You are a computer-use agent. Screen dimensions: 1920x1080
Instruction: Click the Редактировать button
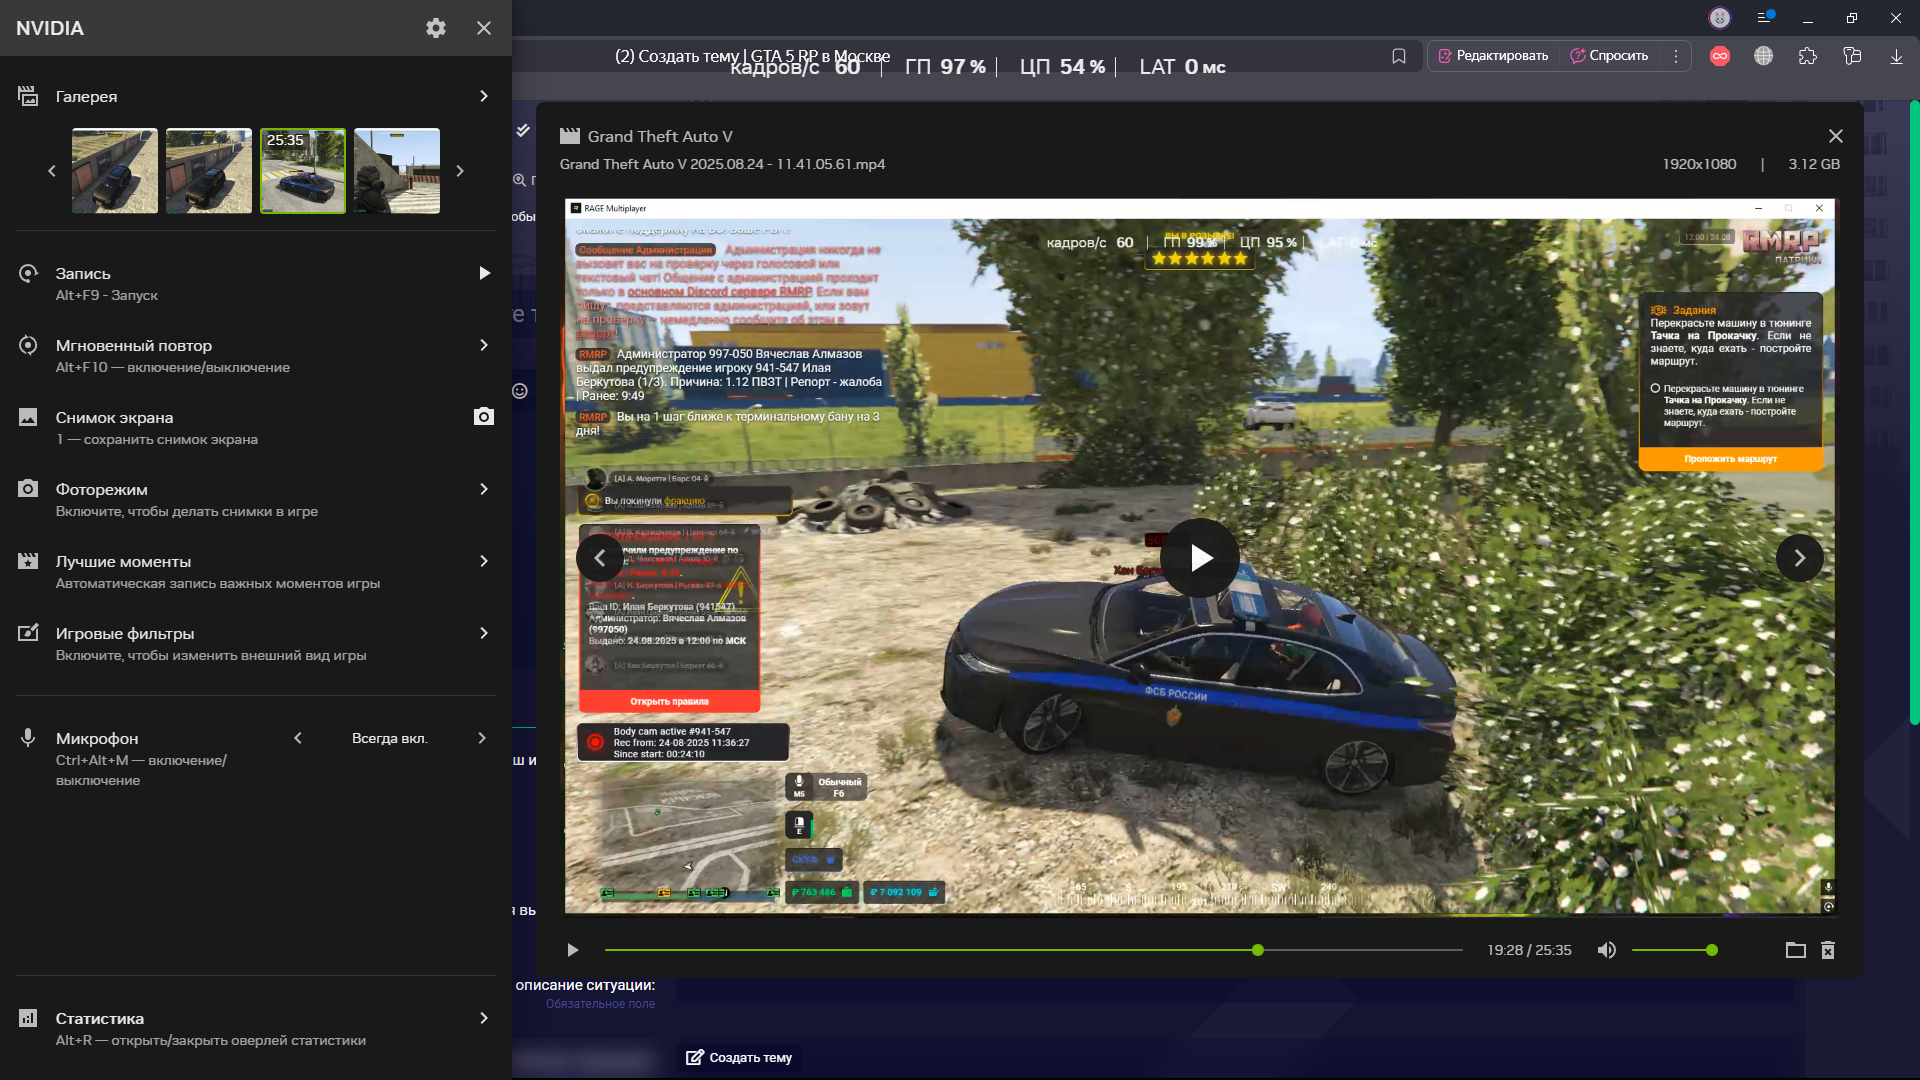click(x=1493, y=56)
